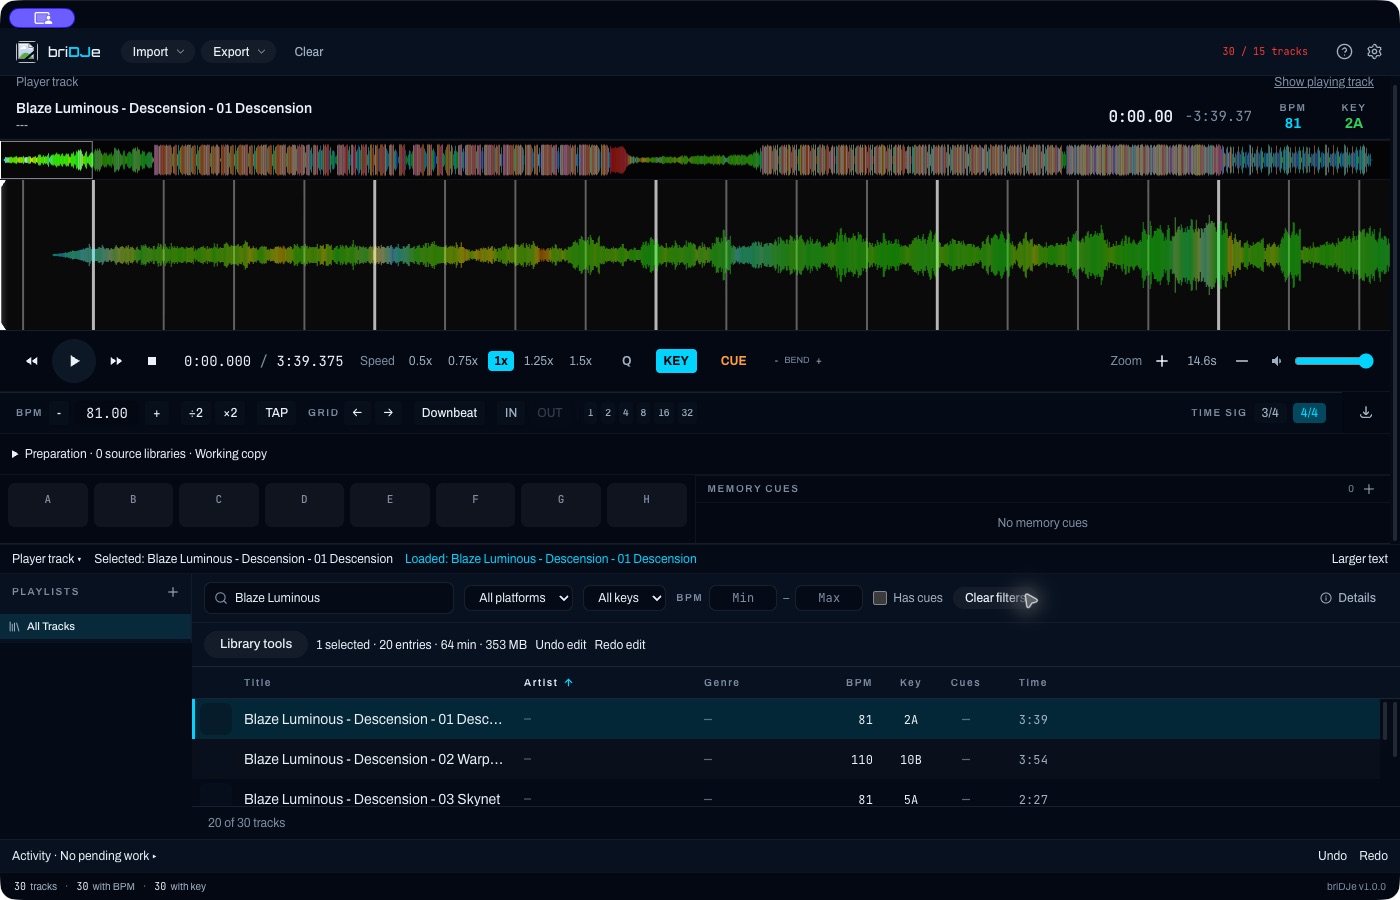Viewport: 1400px width, 900px height.
Task: Select the 4/4 time signature
Action: click(1309, 413)
